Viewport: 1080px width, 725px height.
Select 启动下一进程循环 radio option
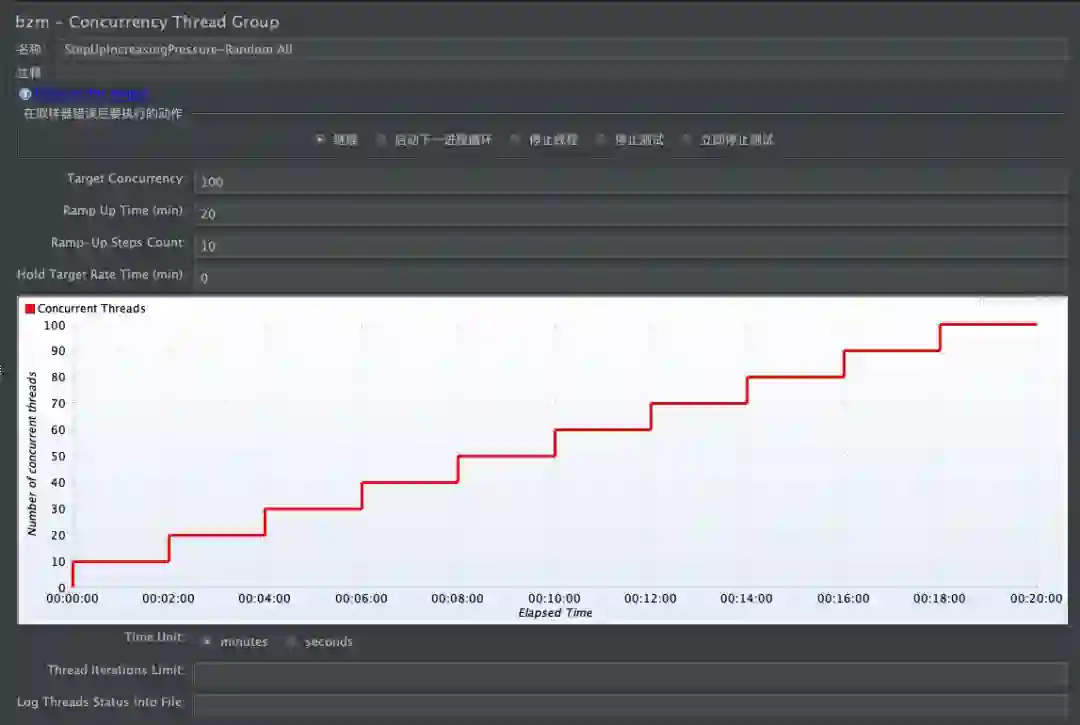tap(381, 140)
